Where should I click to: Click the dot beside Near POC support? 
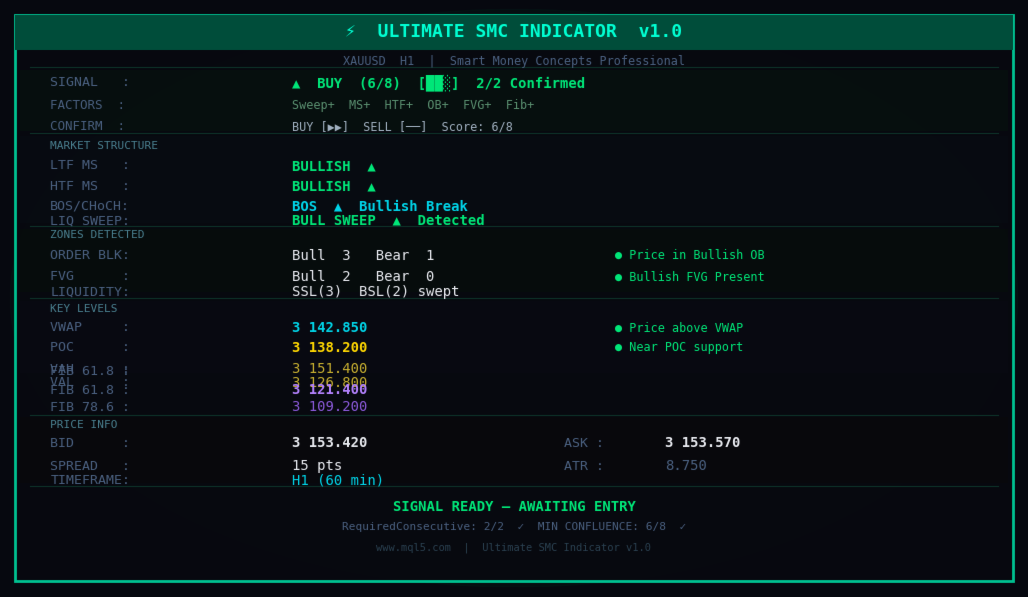click(x=618, y=348)
